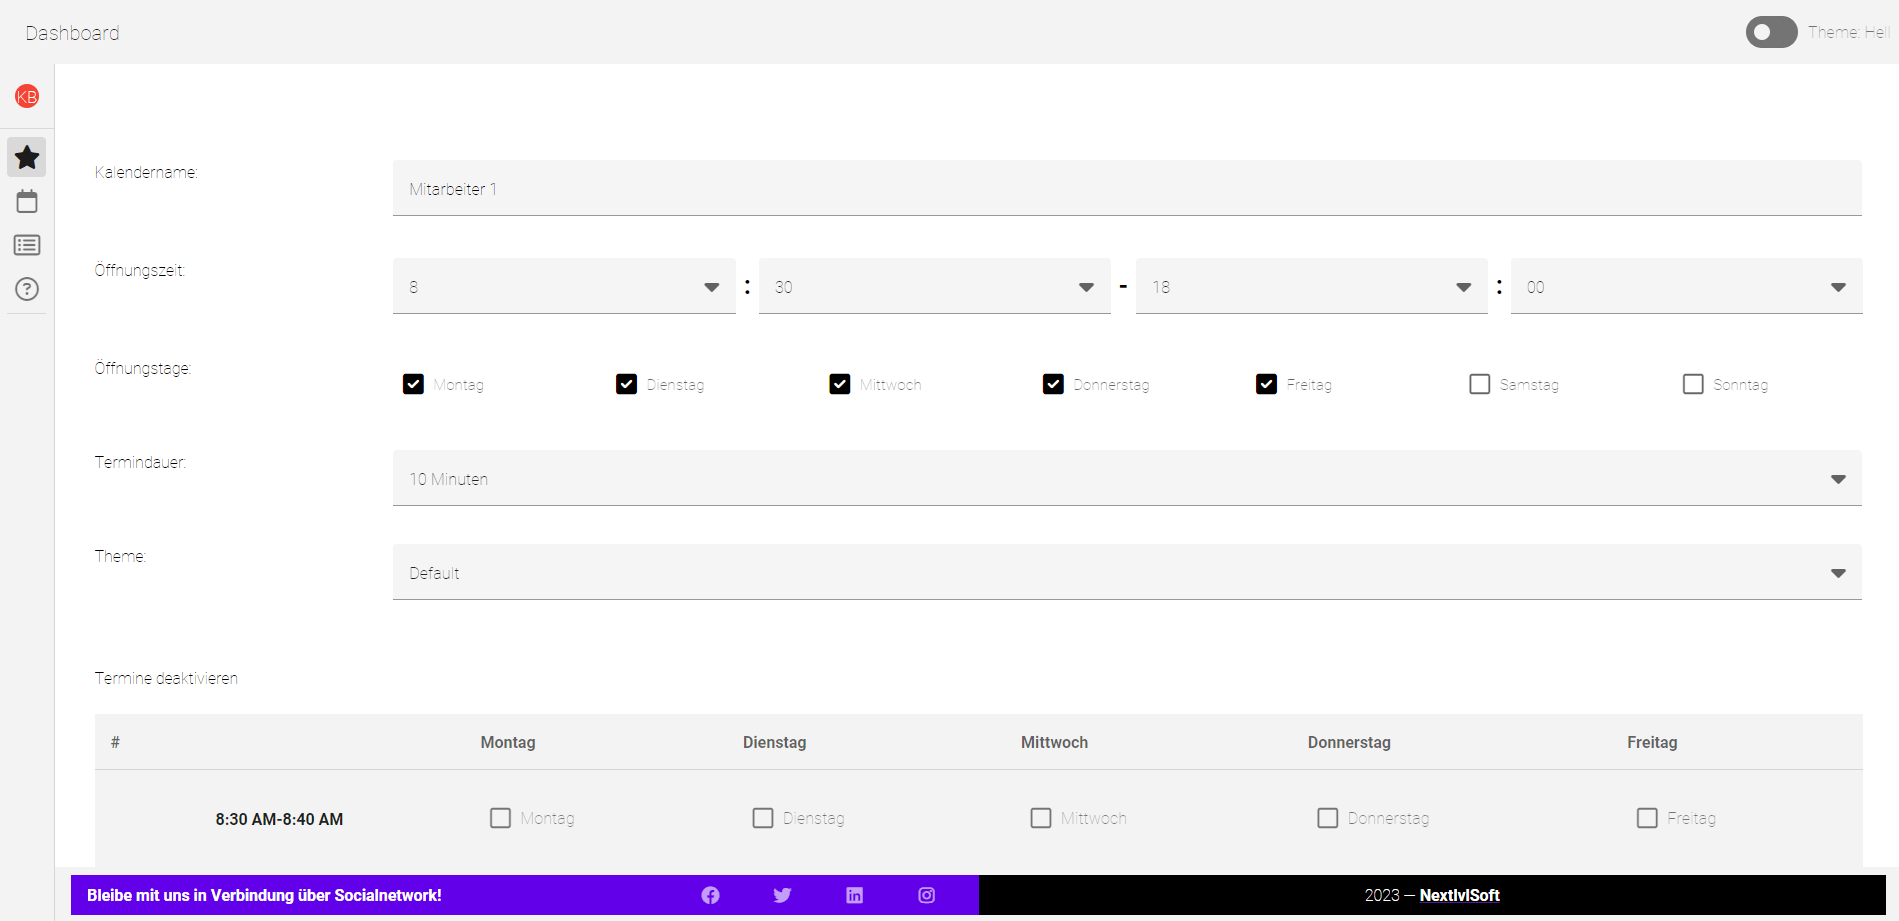Click the red KB avatar icon
The width and height of the screenshot is (1899, 921).
[27, 97]
